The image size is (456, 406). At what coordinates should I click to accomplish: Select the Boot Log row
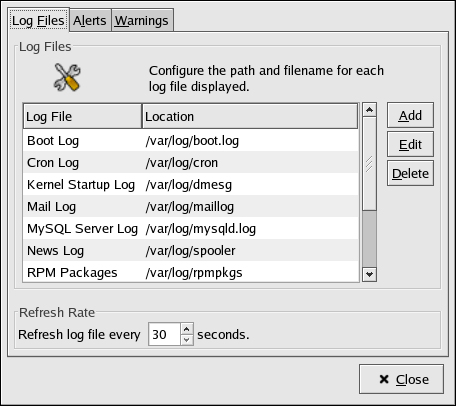click(x=191, y=141)
